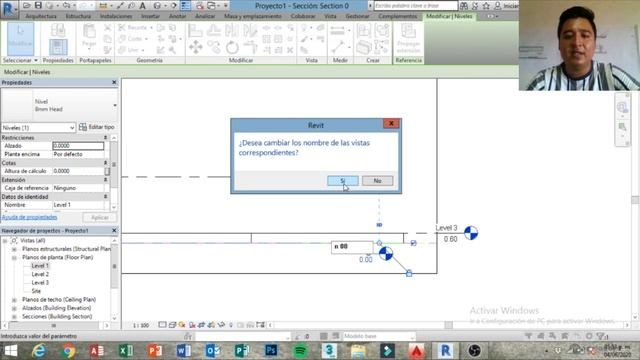
Task: Click the Recorte geometry tool
Action: [134, 27]
